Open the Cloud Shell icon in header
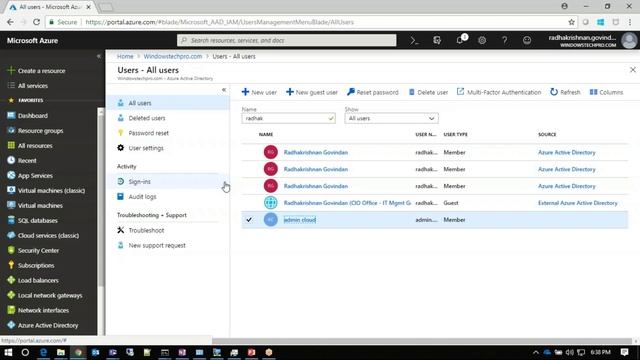The width and height of the screenshot is (640, 360). [414, 40]
